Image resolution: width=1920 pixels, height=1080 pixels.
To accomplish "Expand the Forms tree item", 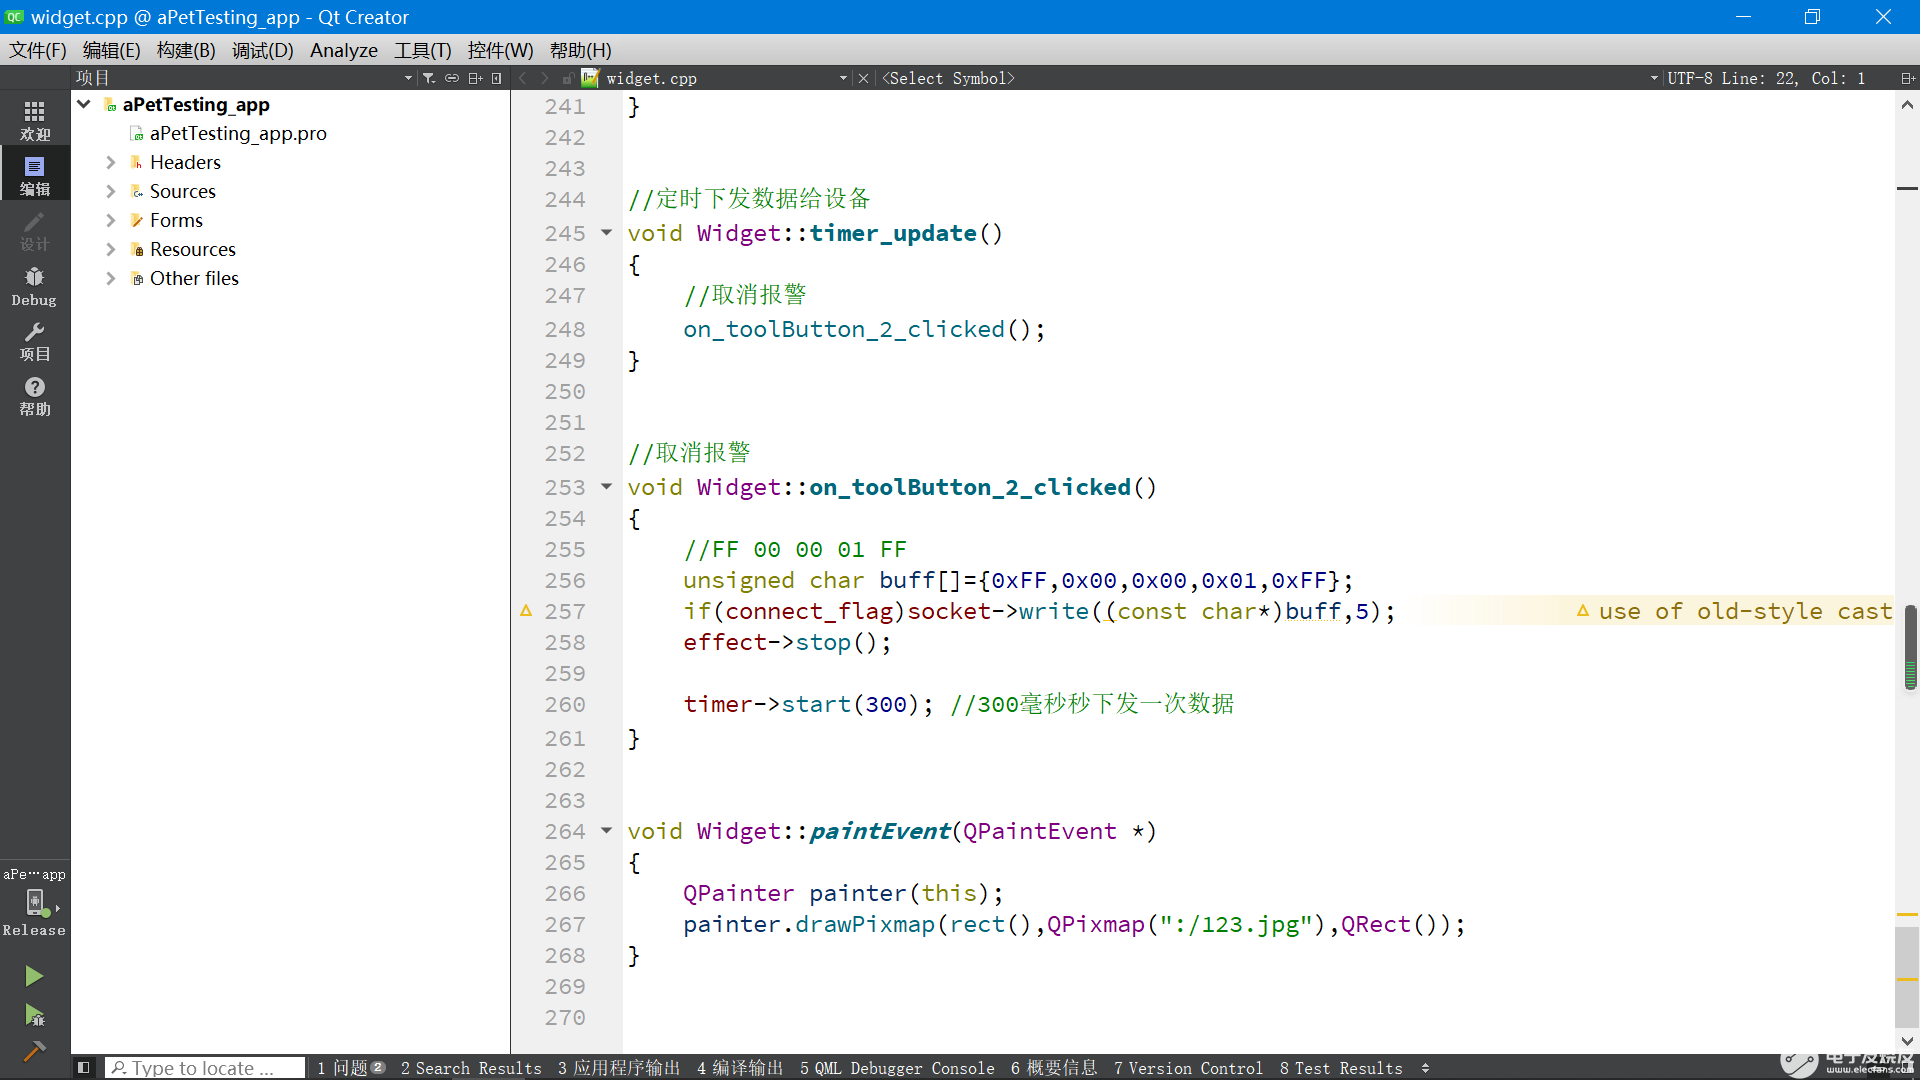I will [109, 220].
